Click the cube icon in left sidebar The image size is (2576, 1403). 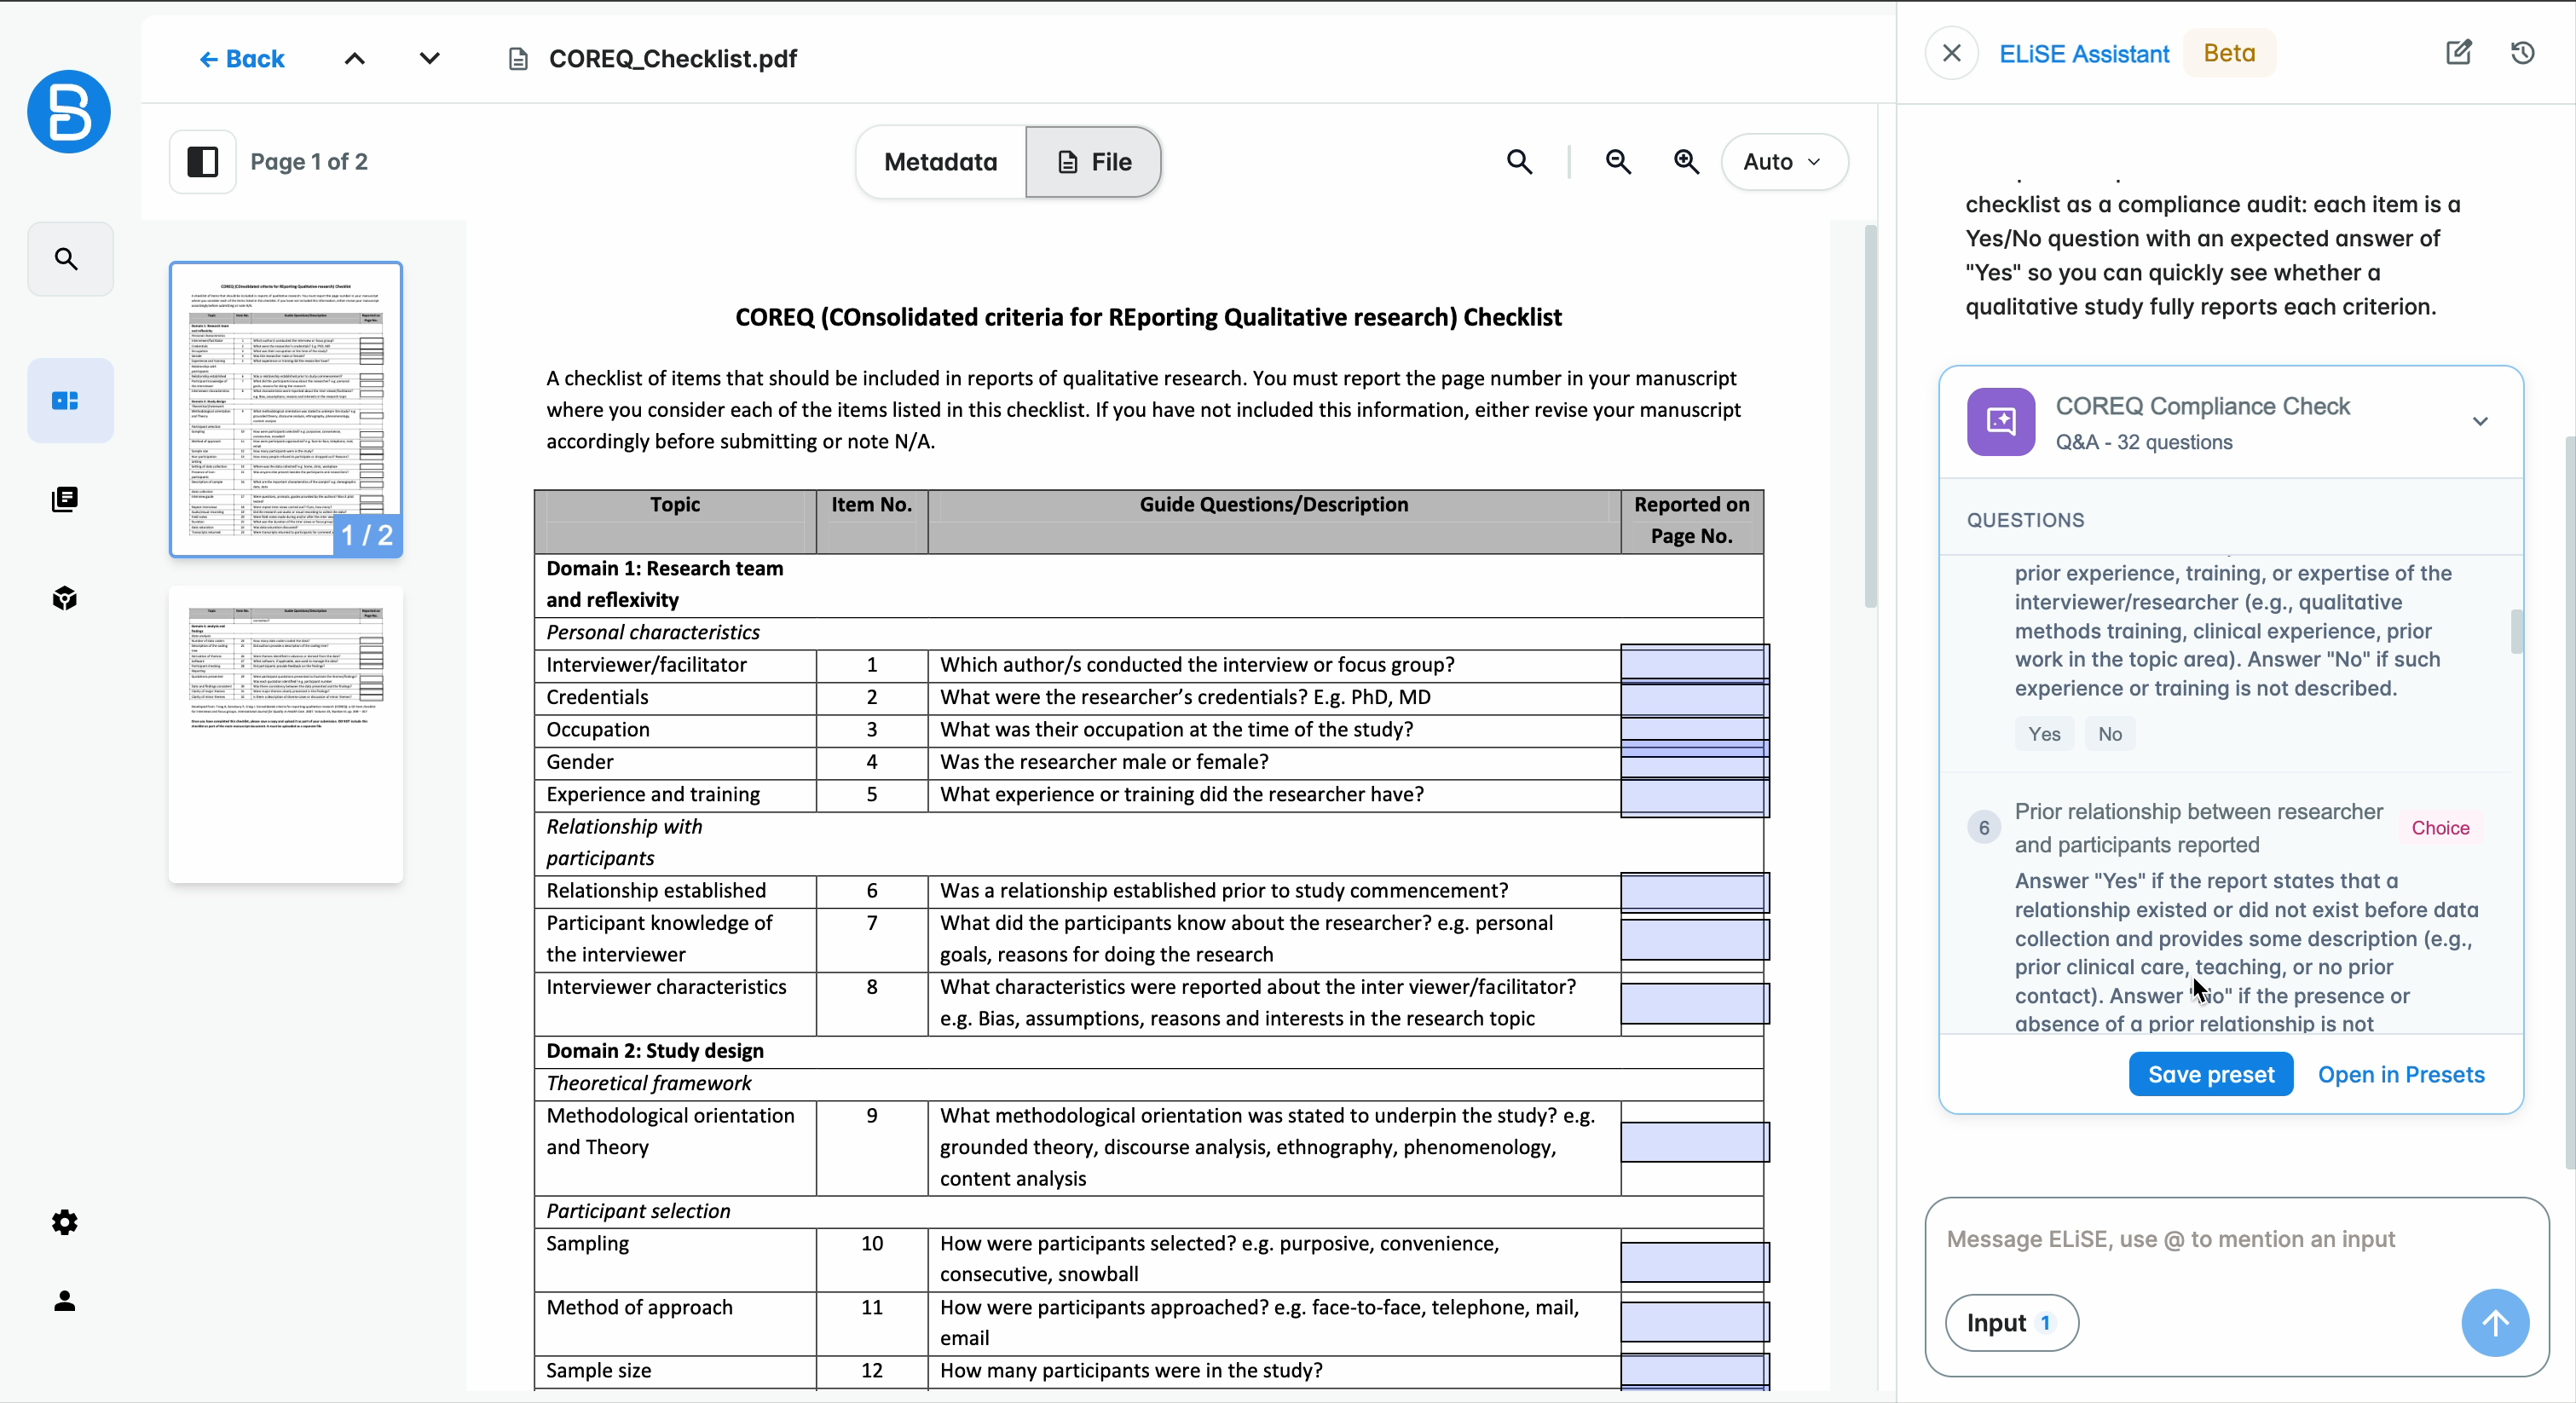click(x=65, y=598)
